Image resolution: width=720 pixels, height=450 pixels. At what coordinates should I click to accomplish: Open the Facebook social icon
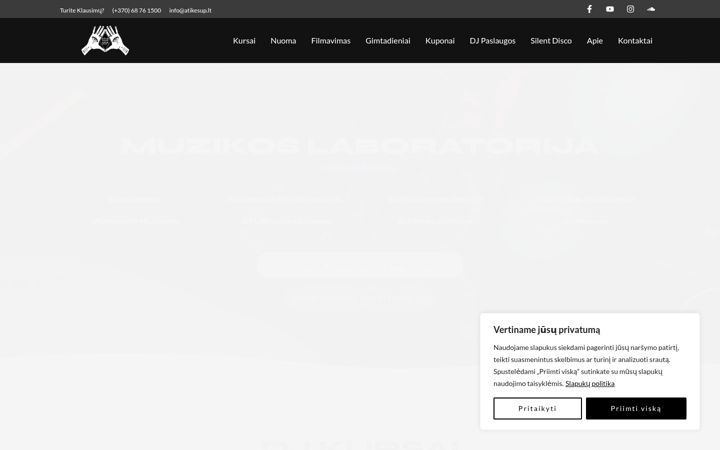coord(589,9)
